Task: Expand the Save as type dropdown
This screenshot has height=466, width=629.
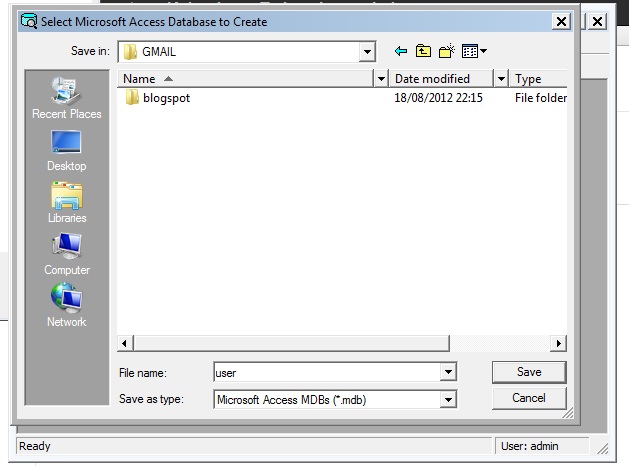Action: coord(448,399)
